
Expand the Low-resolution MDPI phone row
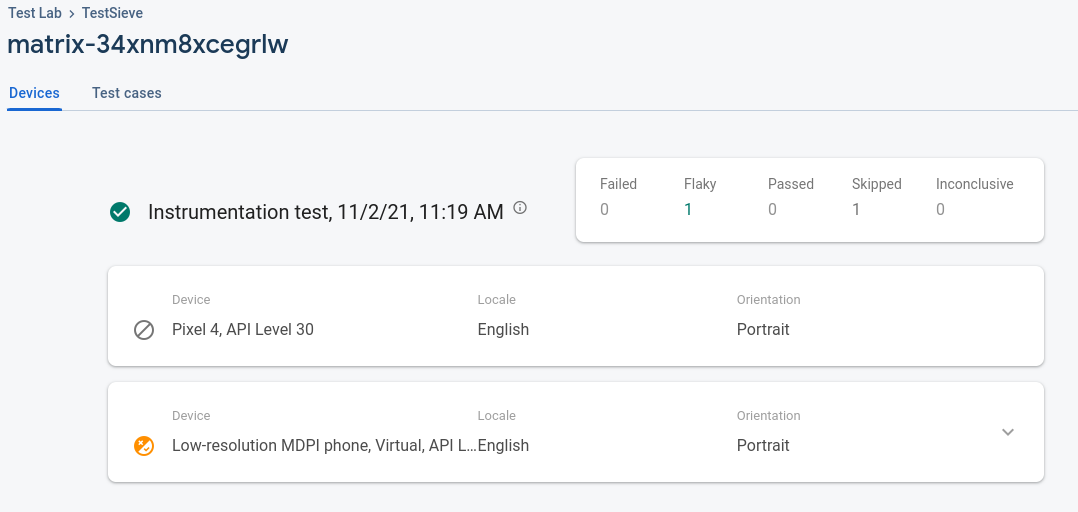(x=1008, y=432)
